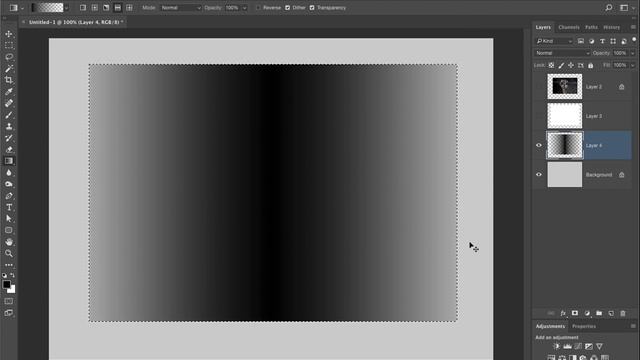Select the Gradient tool in toolbar
640x360 pixels.
tap(9, 161)
